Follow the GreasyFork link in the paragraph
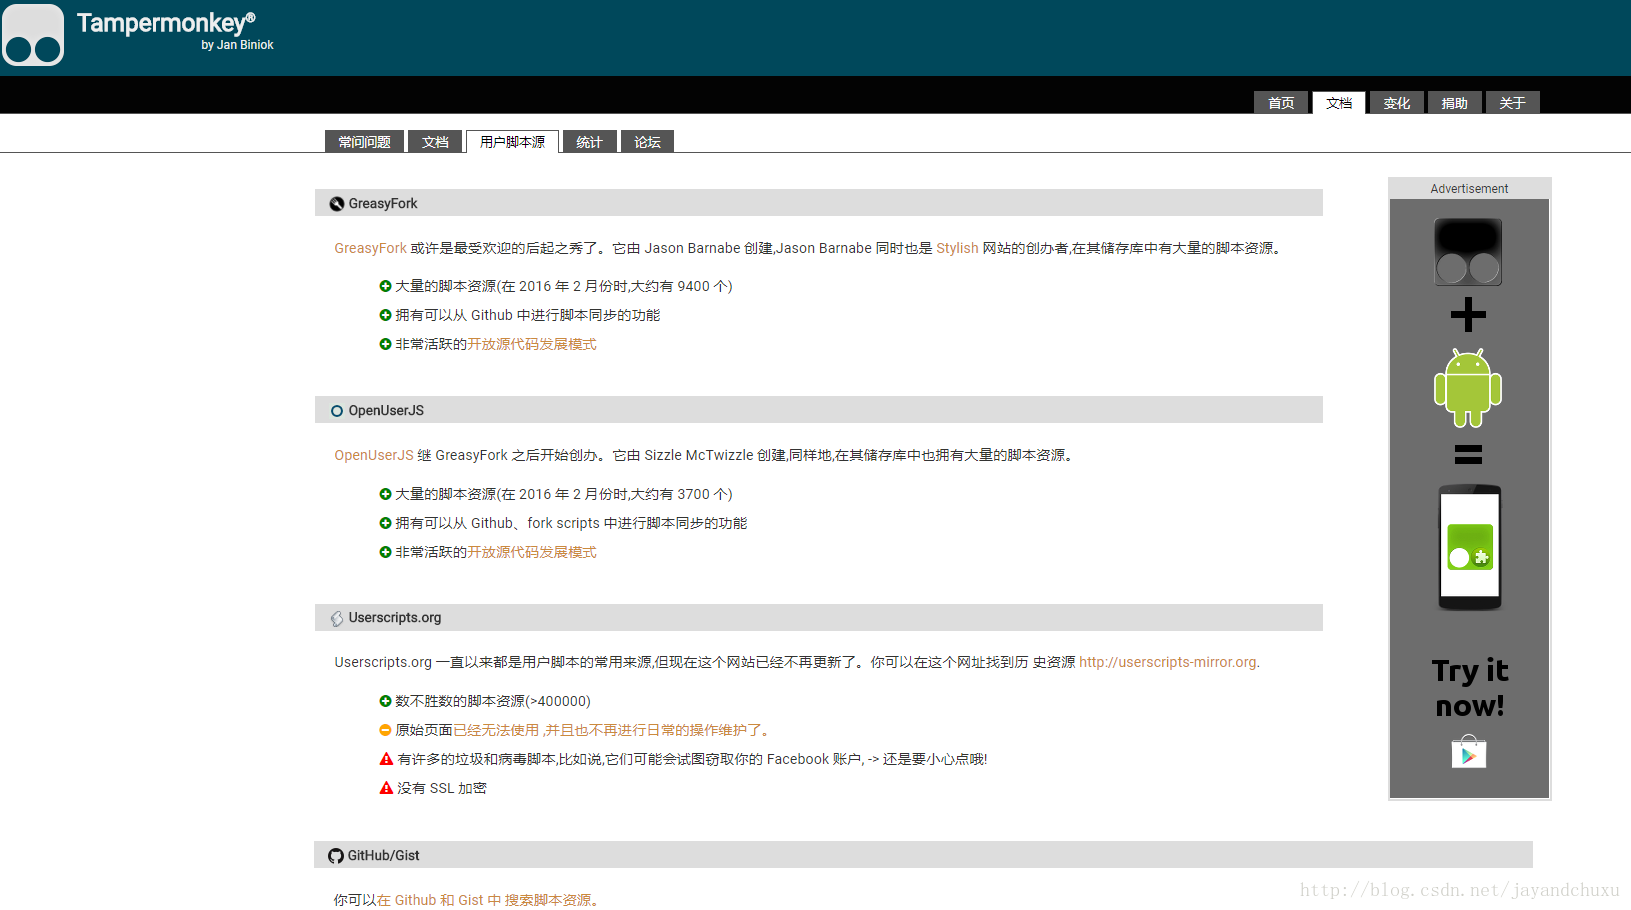Viewport: 1631px width, 910px height. pyautogui.click(x=370, y=248)
